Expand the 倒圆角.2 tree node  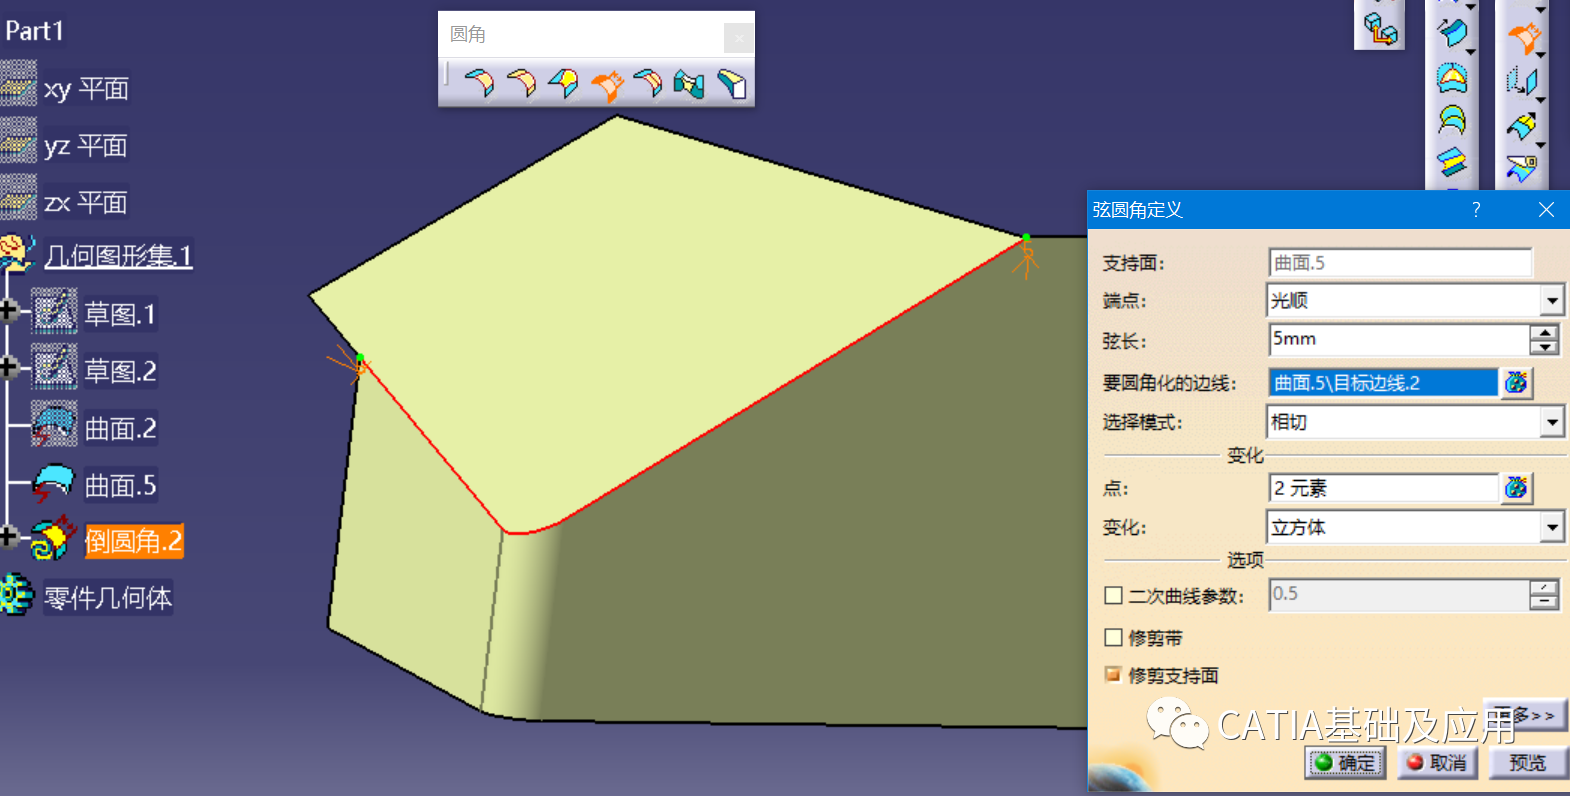tap(8, 538)
